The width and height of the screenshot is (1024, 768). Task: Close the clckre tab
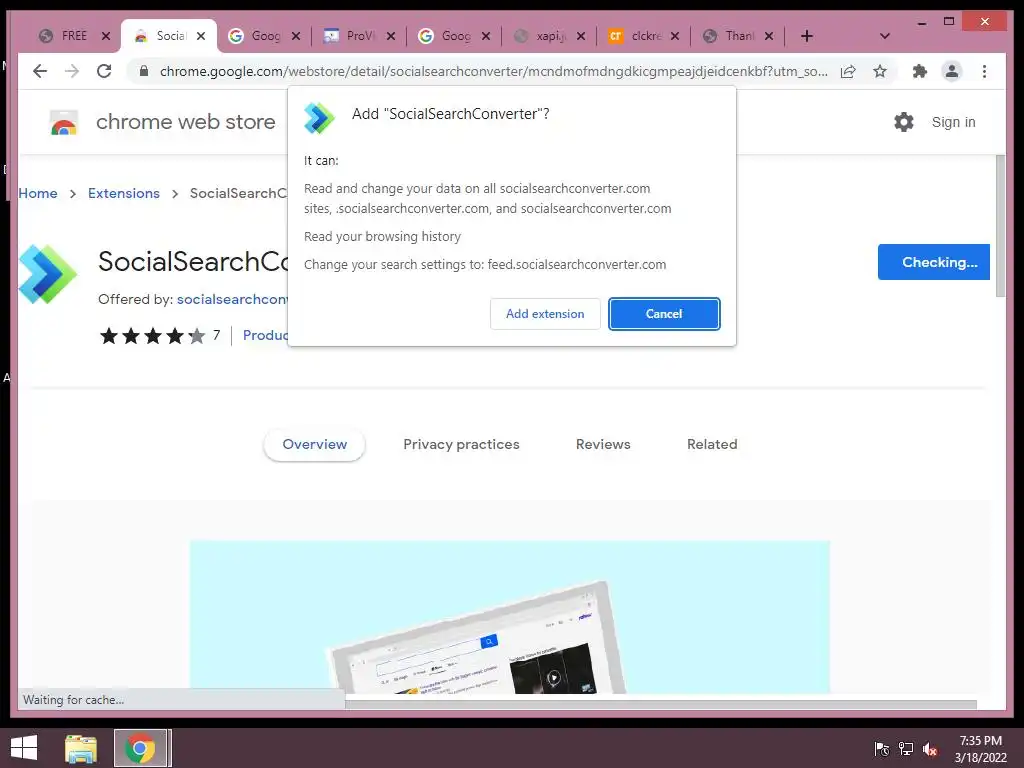pyautogui.click(x=675, y=36)
